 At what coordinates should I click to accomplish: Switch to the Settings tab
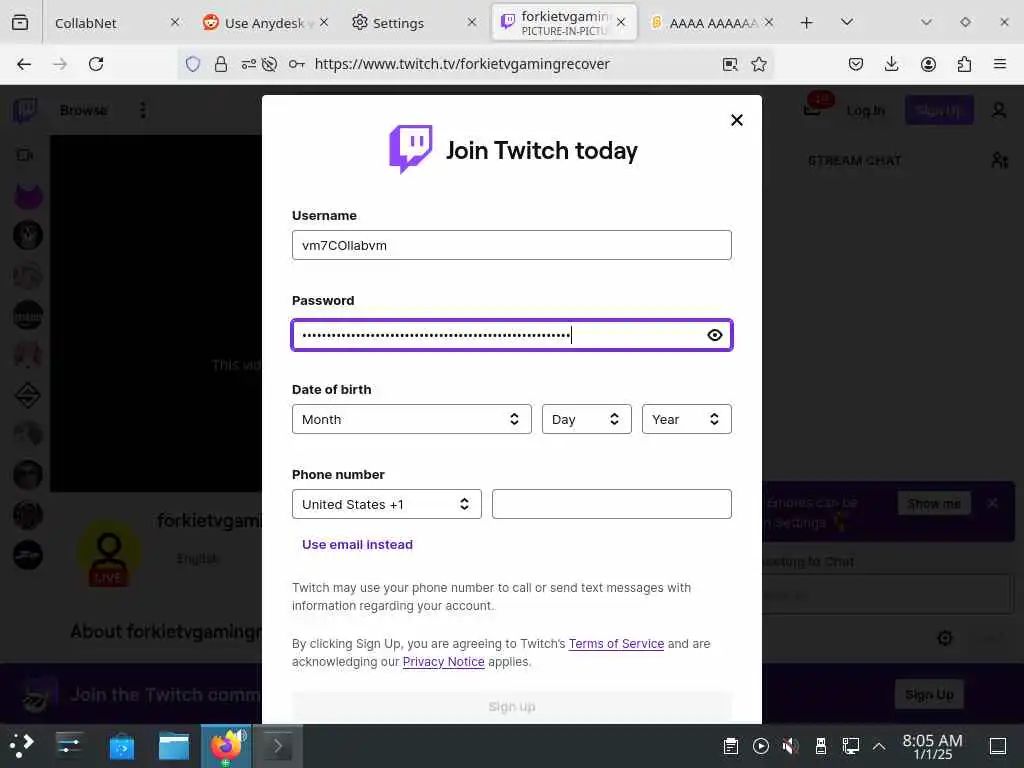[398, 23]
